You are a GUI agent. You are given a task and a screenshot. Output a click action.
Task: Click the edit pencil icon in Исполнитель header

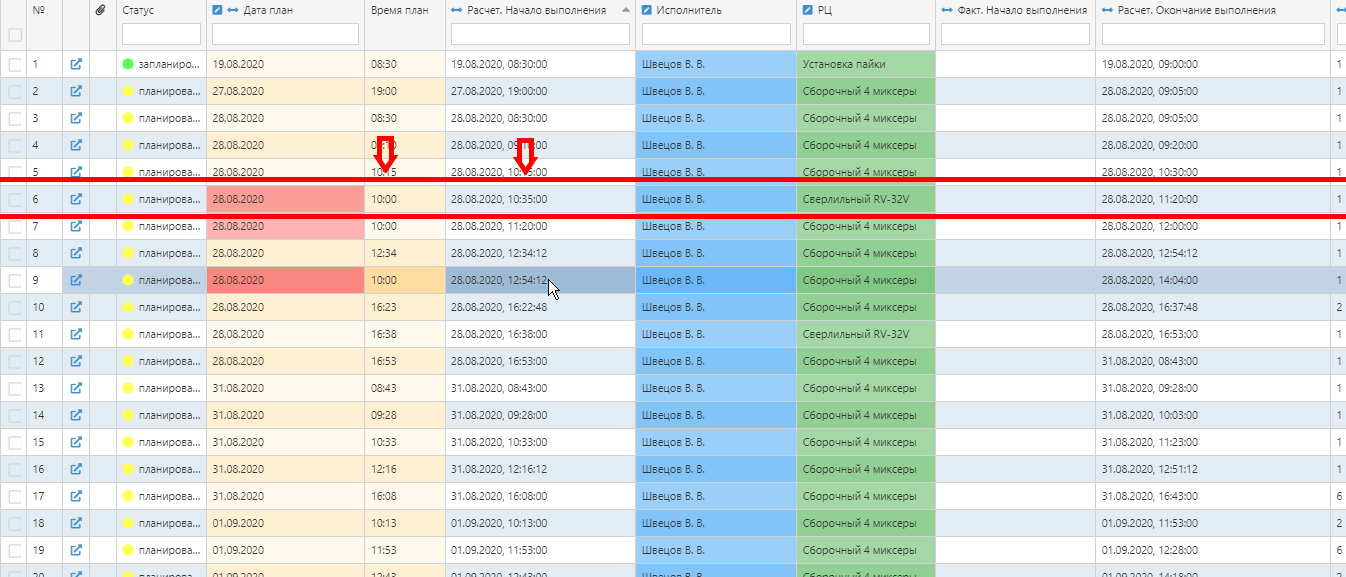647,10
